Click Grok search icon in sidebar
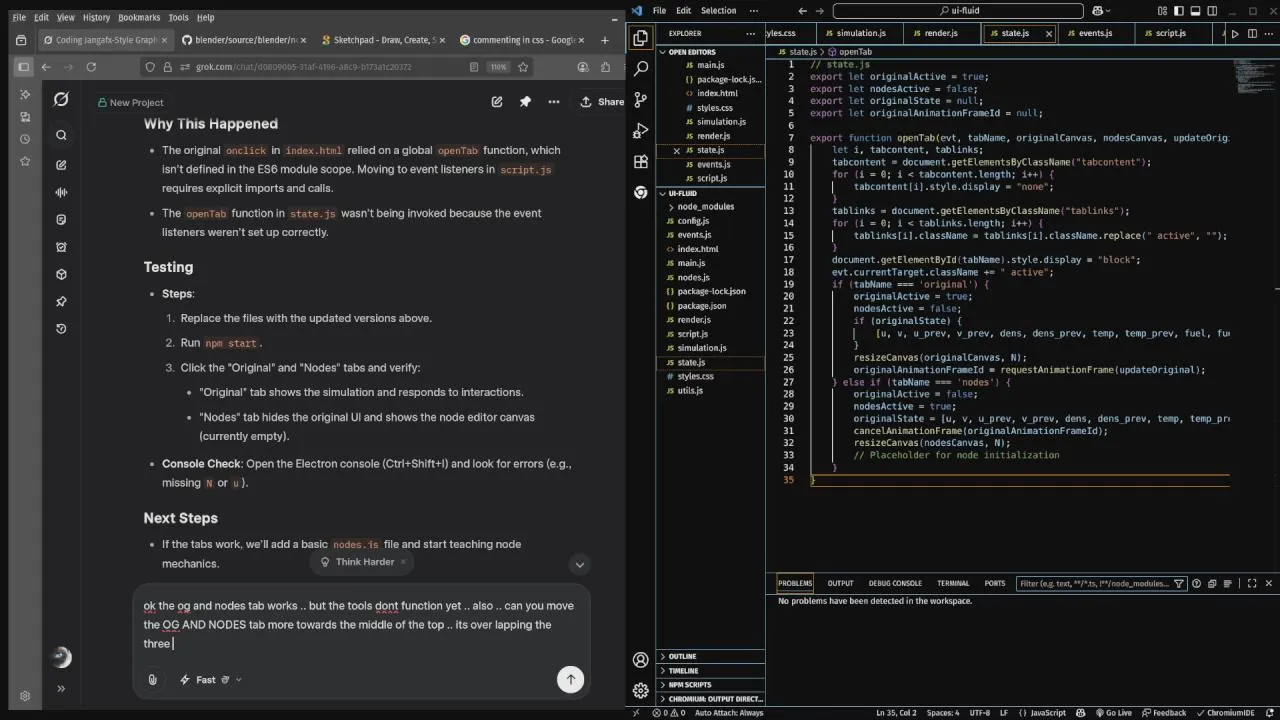The image size is (1280, 720). click(61, 135)
